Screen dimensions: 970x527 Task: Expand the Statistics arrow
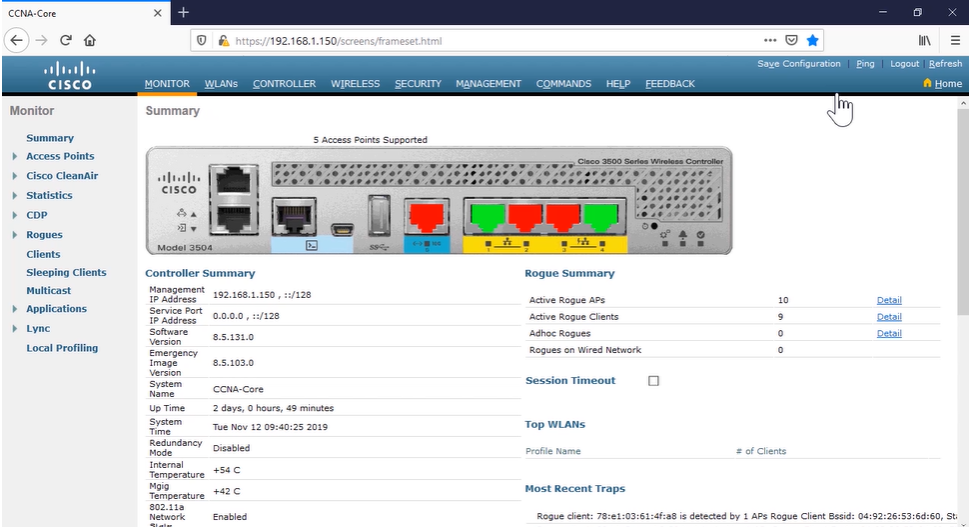pos(15,195)
